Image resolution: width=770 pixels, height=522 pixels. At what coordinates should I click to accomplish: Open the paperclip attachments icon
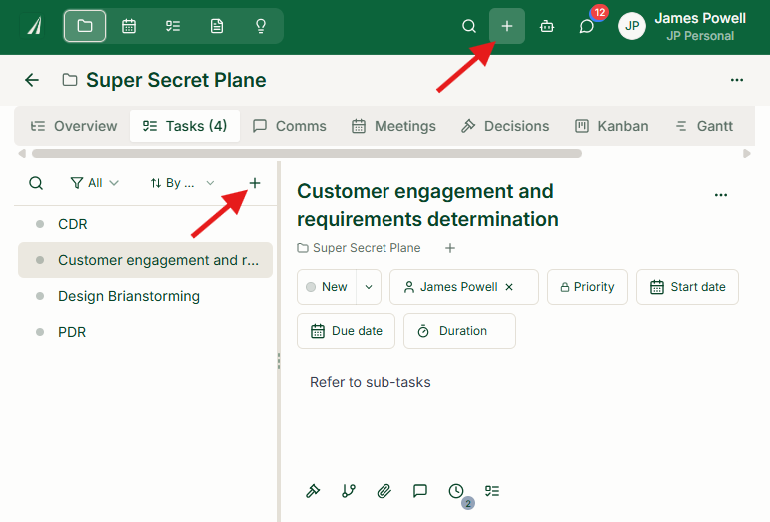[x=384, y=491]
